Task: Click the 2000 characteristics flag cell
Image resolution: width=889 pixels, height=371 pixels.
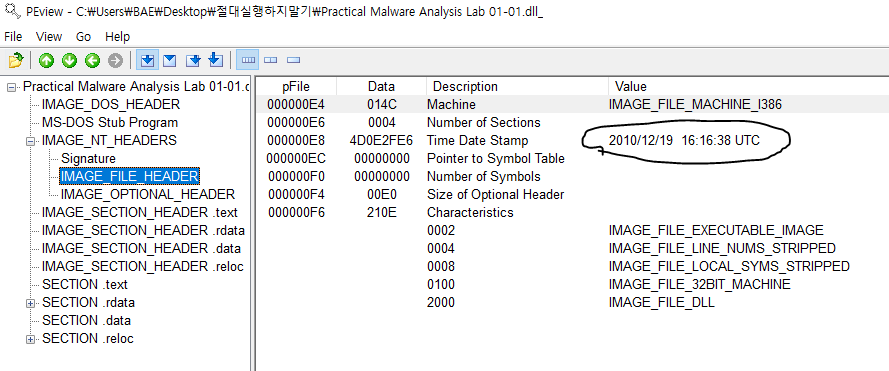Action: coord(441,303)
